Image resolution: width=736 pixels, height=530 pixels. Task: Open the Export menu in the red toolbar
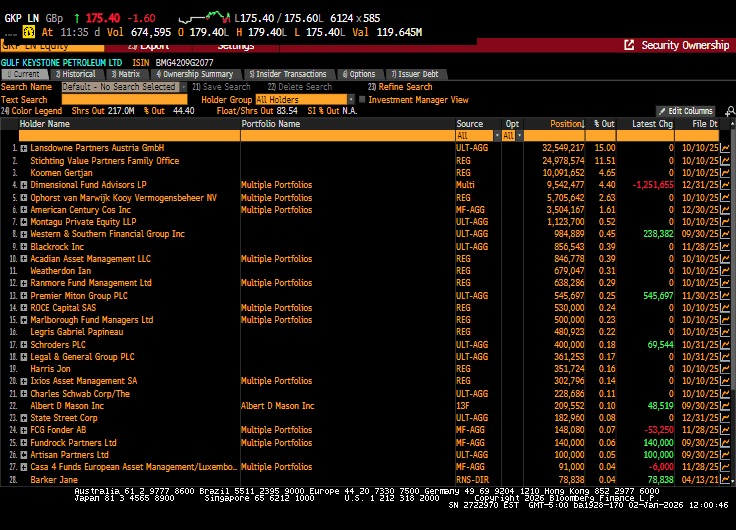click(x=148, y=46)
